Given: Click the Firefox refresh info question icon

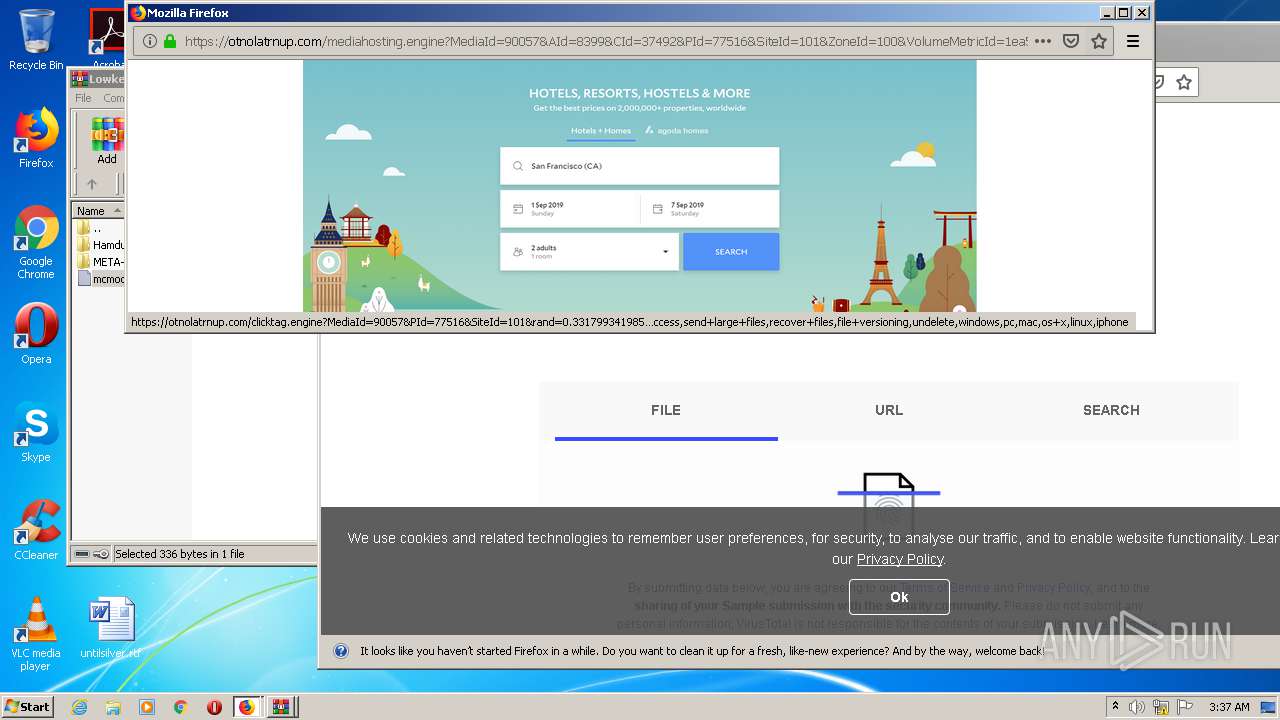Looking at the screenshot, I should coord(341,651).
